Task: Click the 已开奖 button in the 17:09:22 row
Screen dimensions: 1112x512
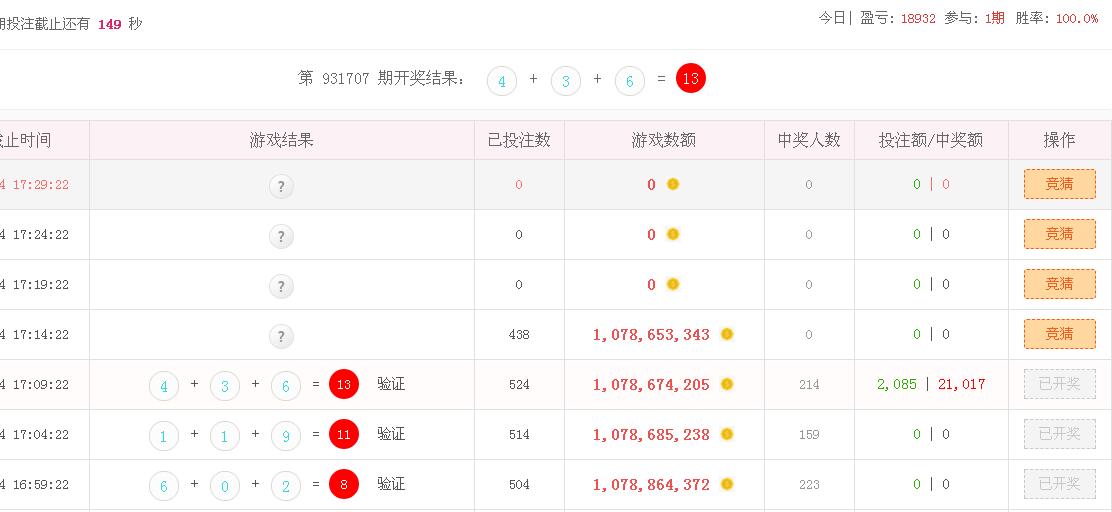Action: [1059, 384]
